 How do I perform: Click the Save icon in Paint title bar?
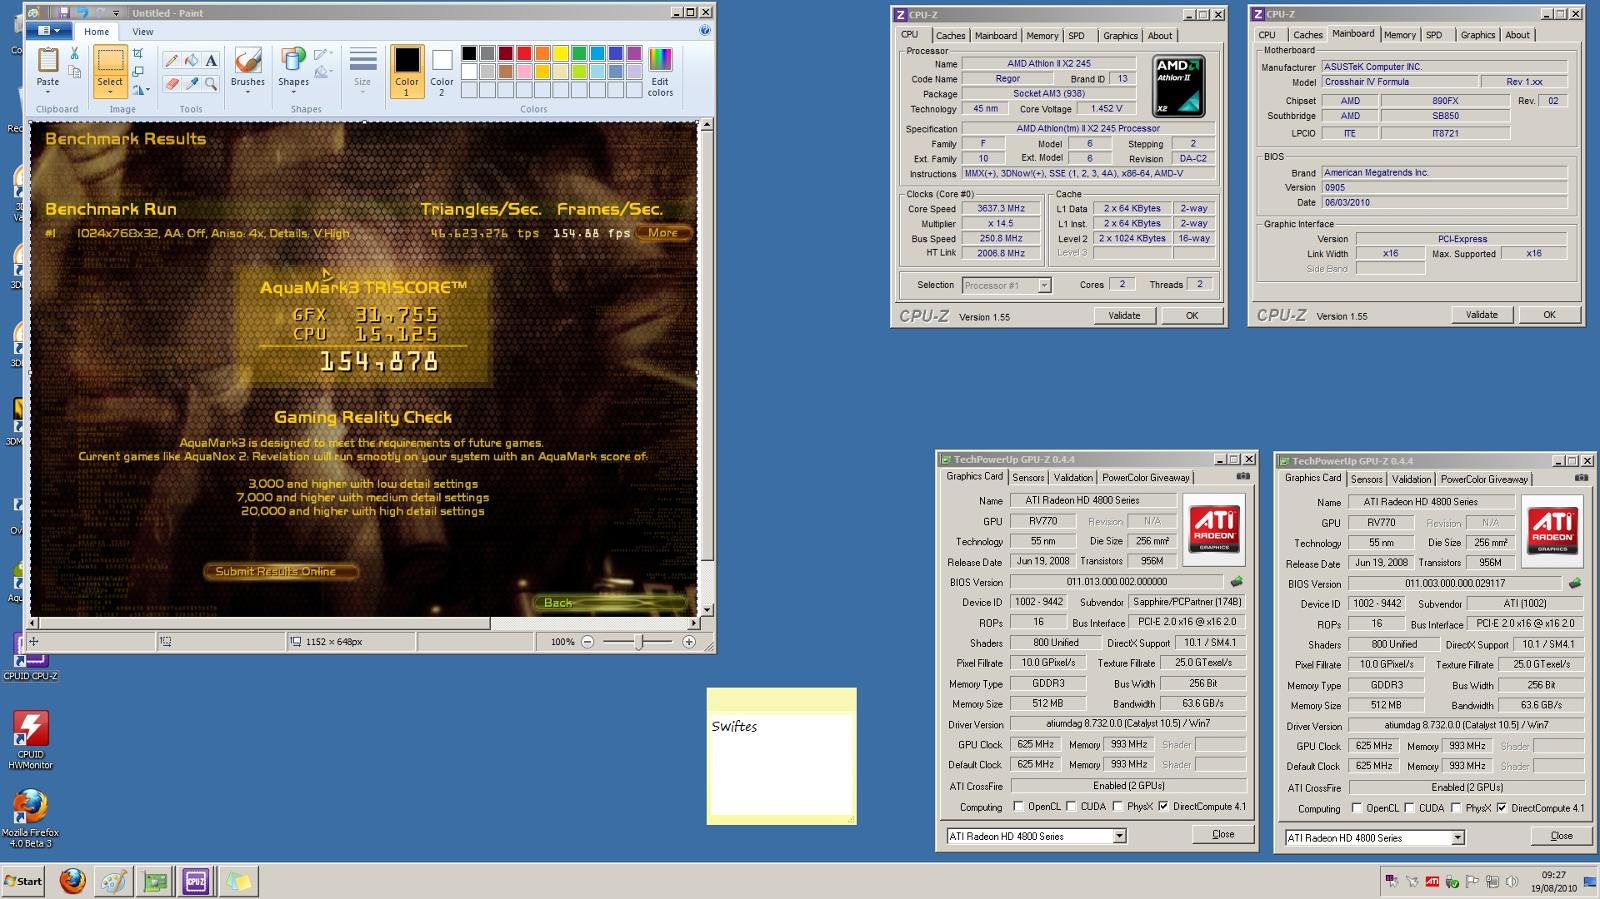pos(64,13)
